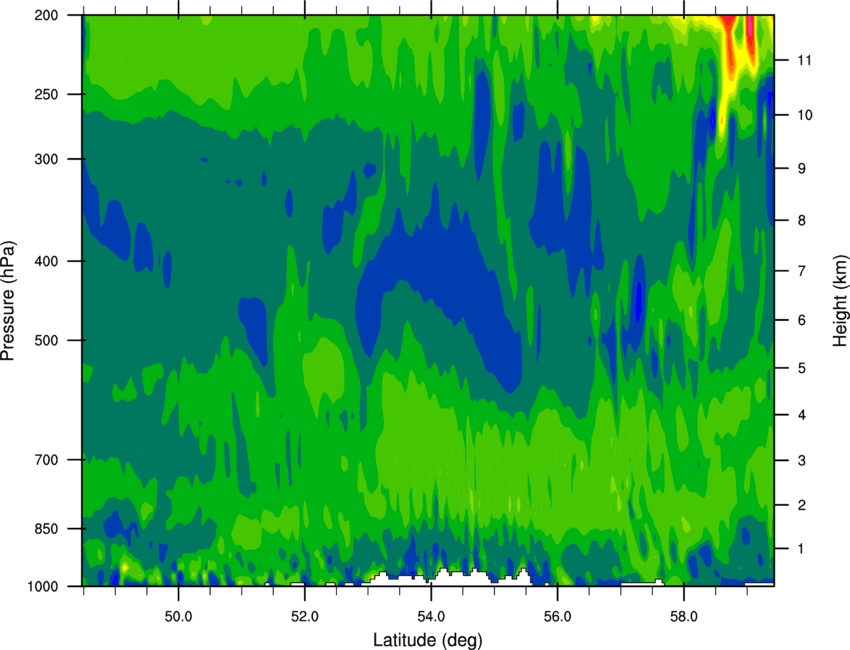Image resolution: width=850 pixels, height=650 pixels.
Task: Click the 58.0 latitude tick label
Action: [x=684, y=617]
